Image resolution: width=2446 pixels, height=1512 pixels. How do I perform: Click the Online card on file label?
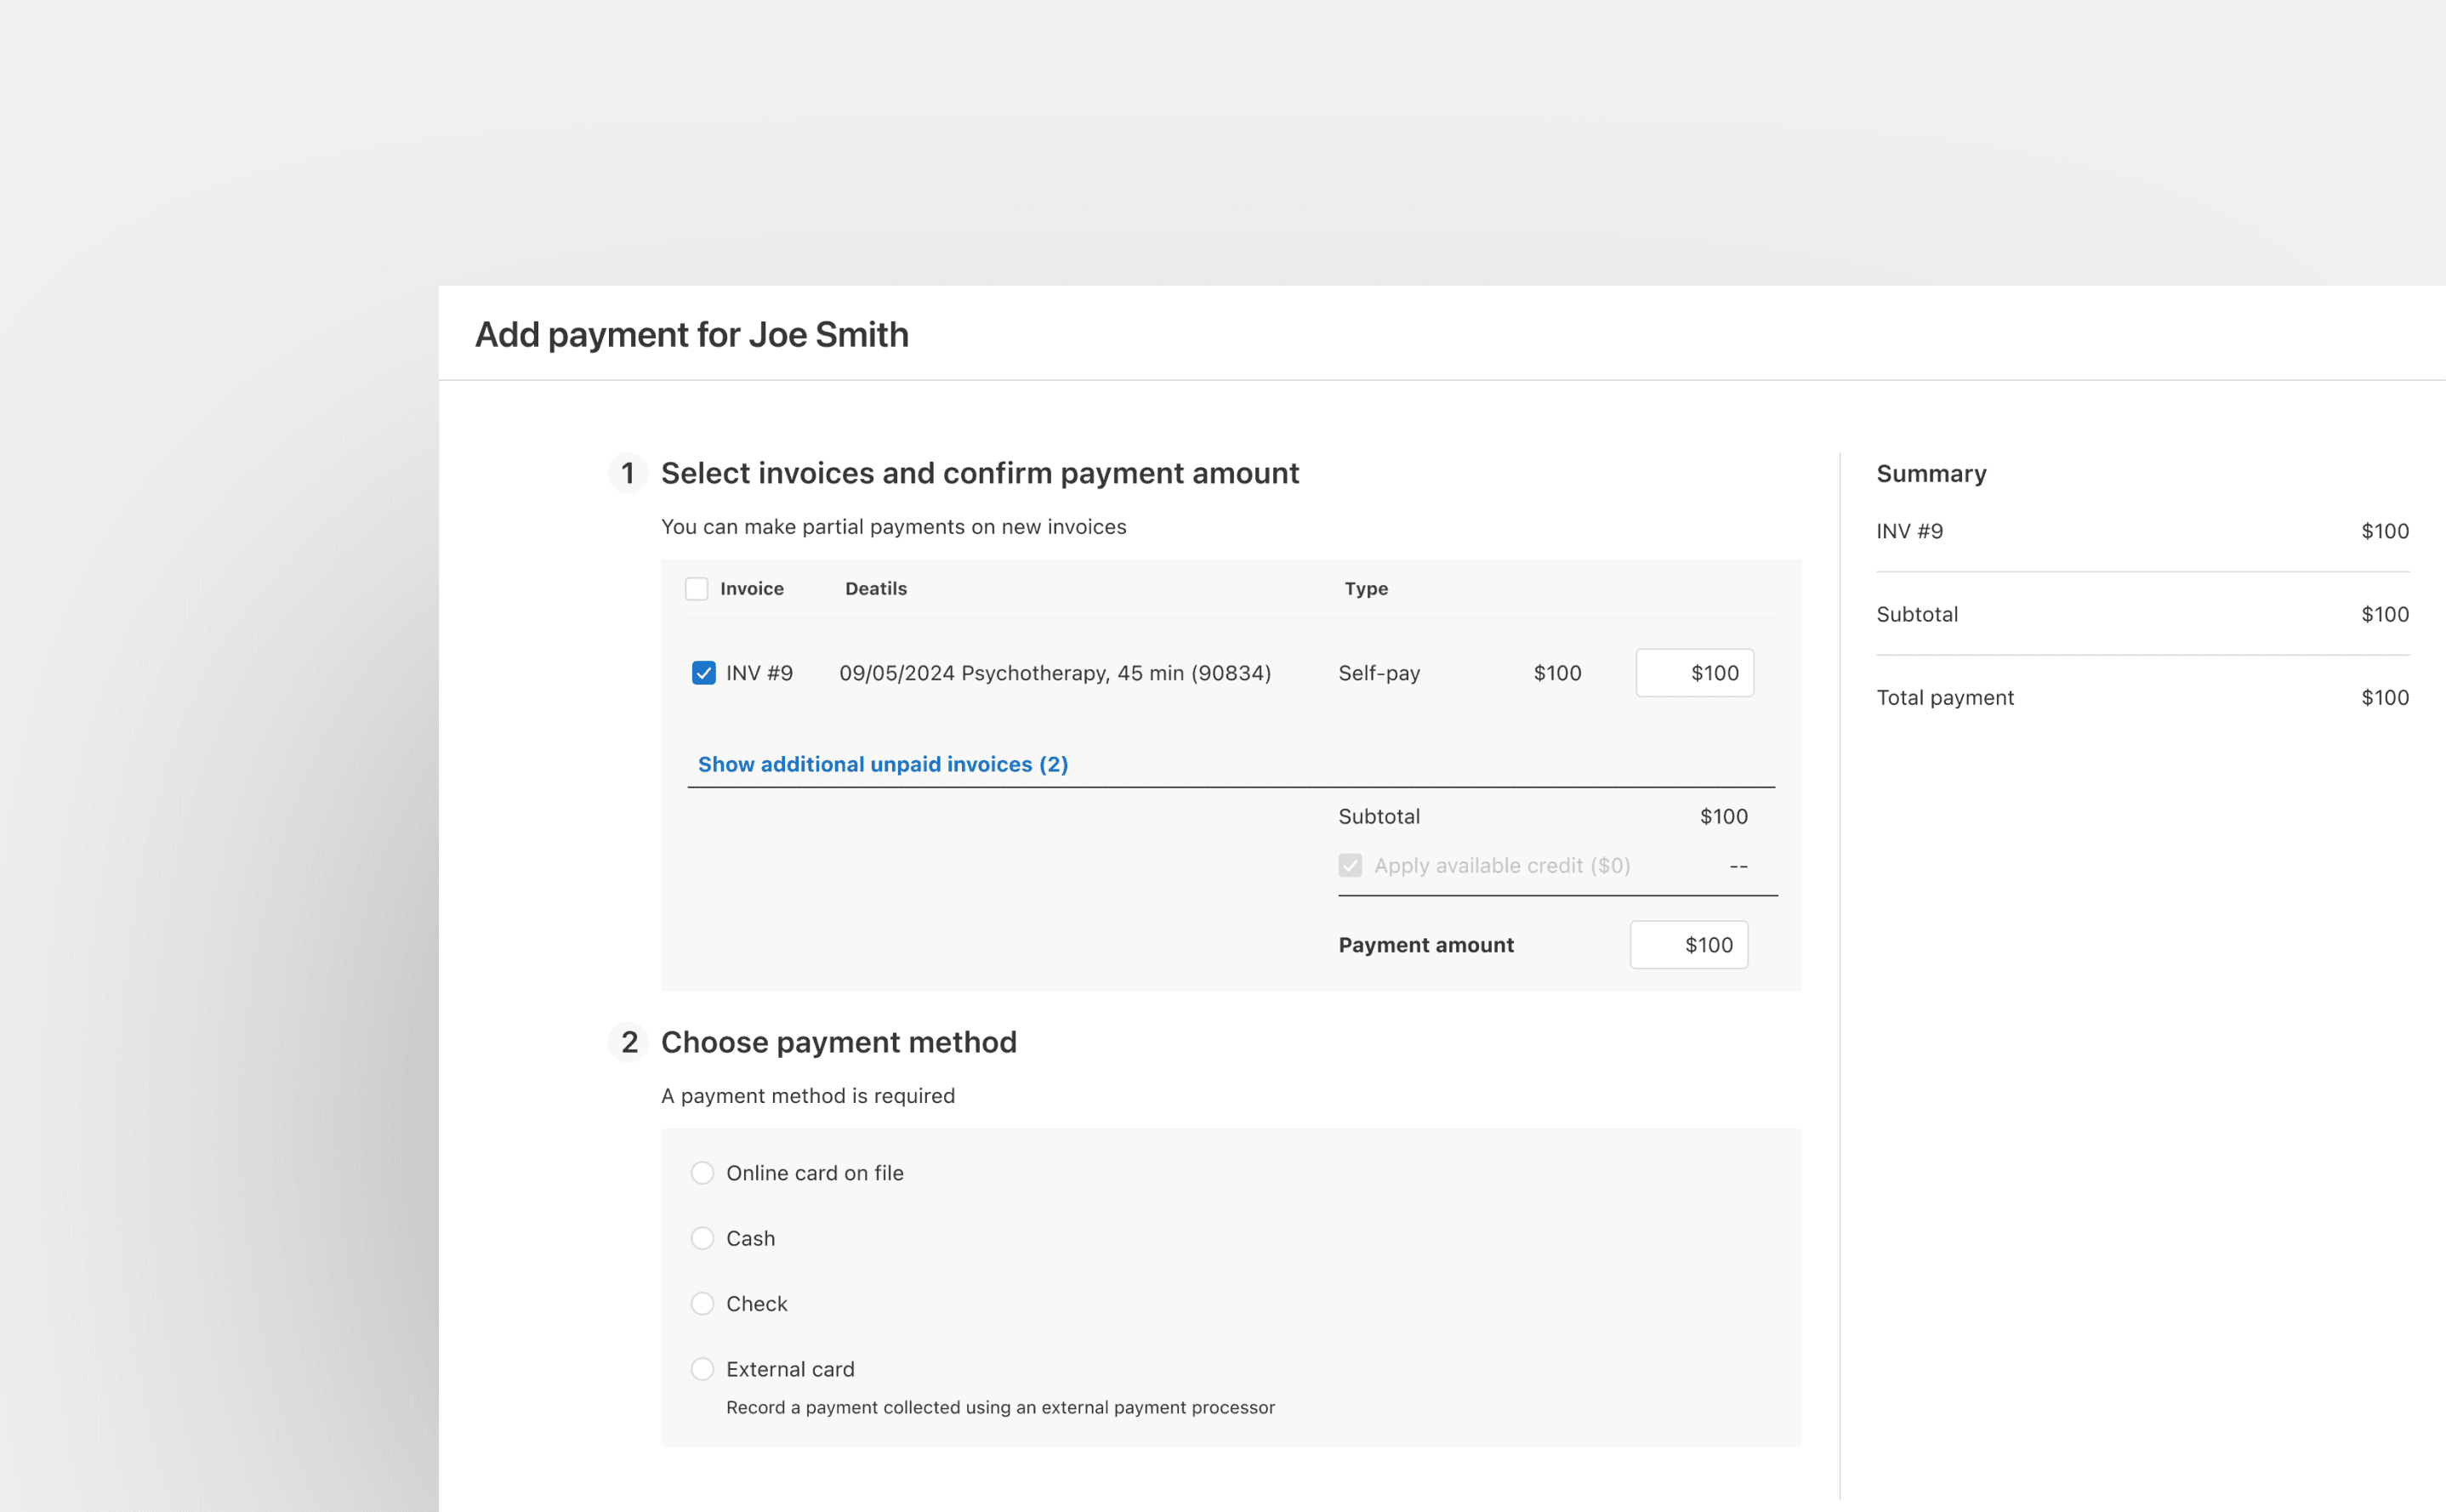click(x=814, y=1173)
